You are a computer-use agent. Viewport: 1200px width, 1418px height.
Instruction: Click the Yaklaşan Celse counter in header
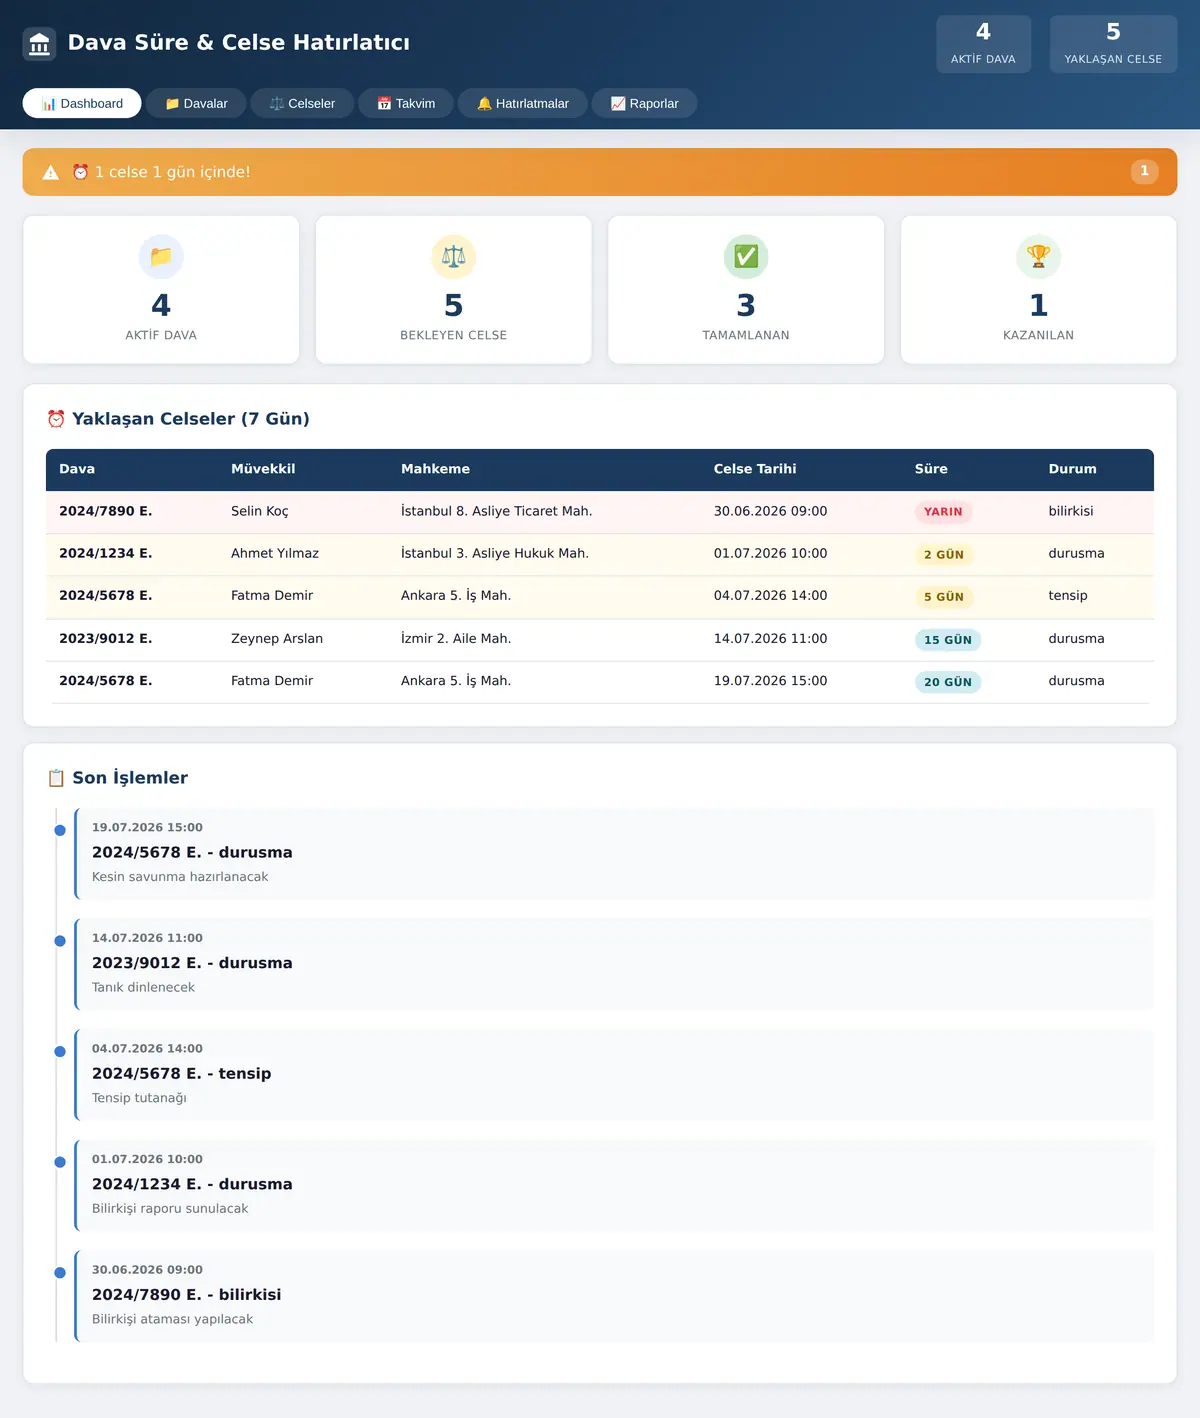tap(1113, 44)
